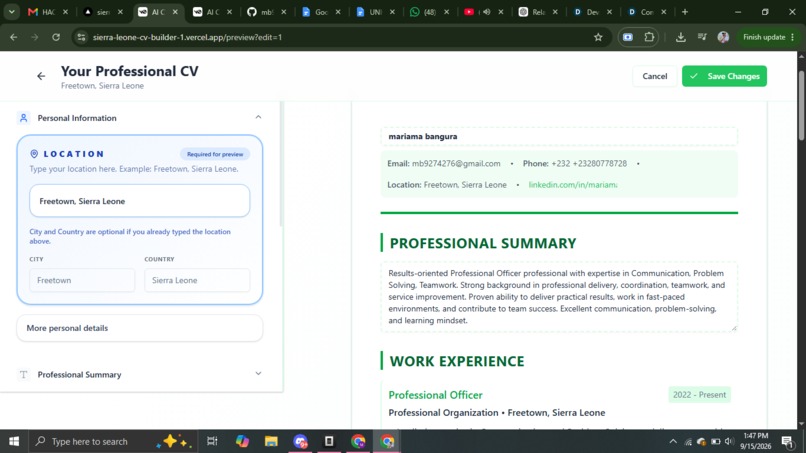Viewport: 806px width, 453px height.
Task: Open the Chrome tab search dropdown
Action: (11, 12)
